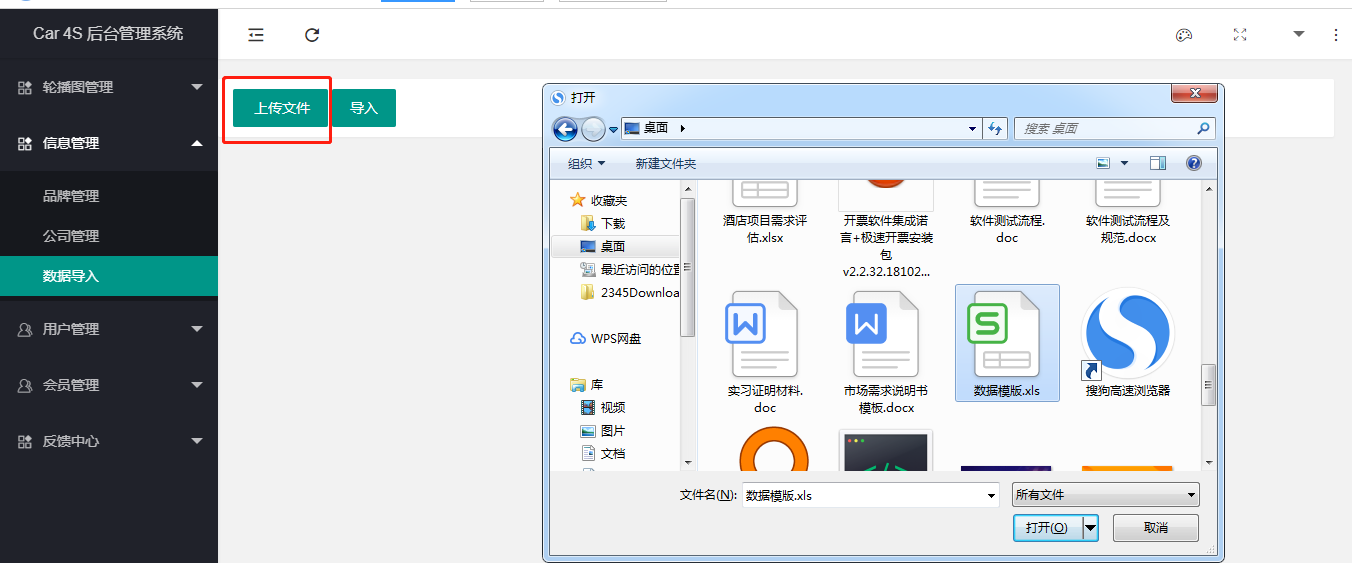Open the view options dropdown arrow
Screen dimensions: 1352x563
(1124, 163)
